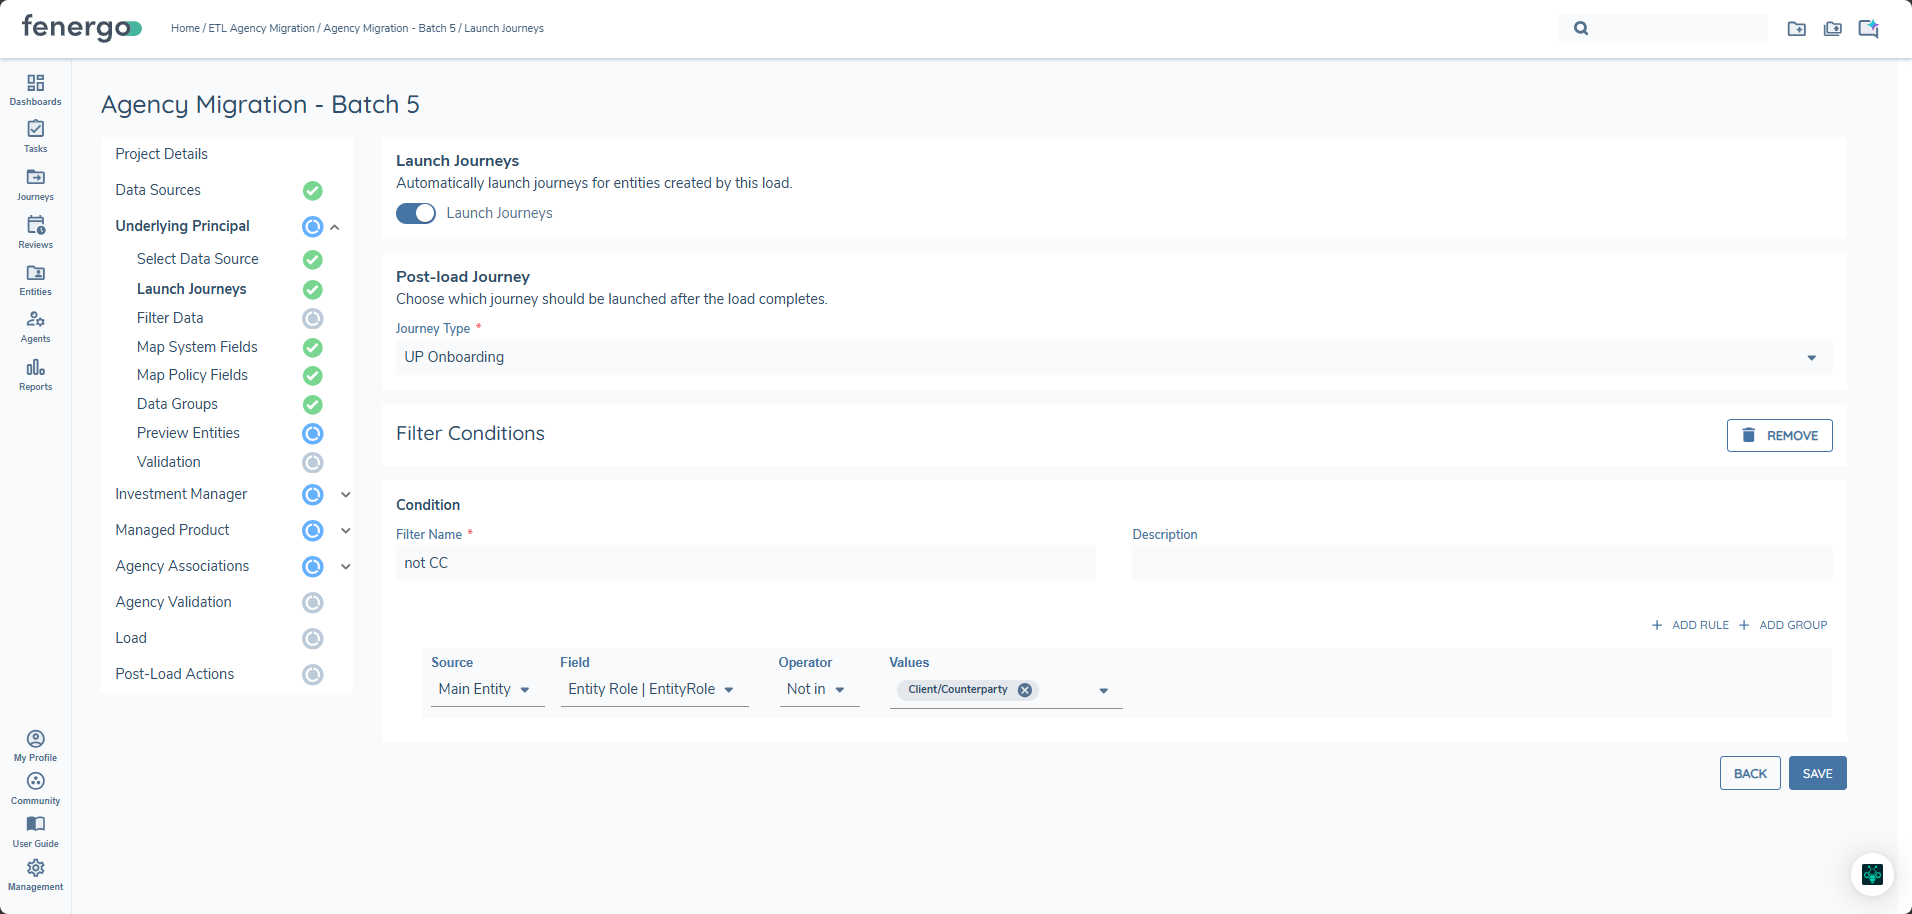Go to Map System Fields step

coord(197,347)
